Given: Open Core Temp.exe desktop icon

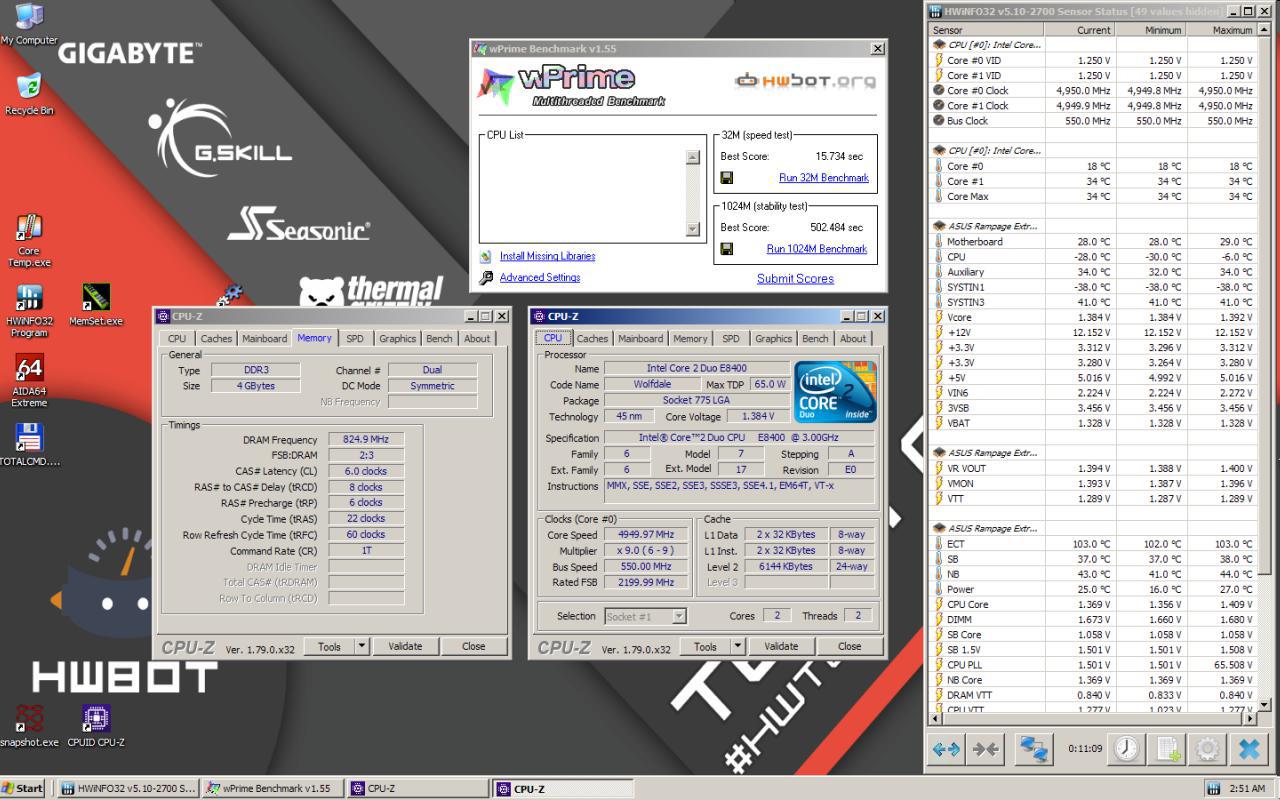Looking at the screenshot, I should 29,240.
